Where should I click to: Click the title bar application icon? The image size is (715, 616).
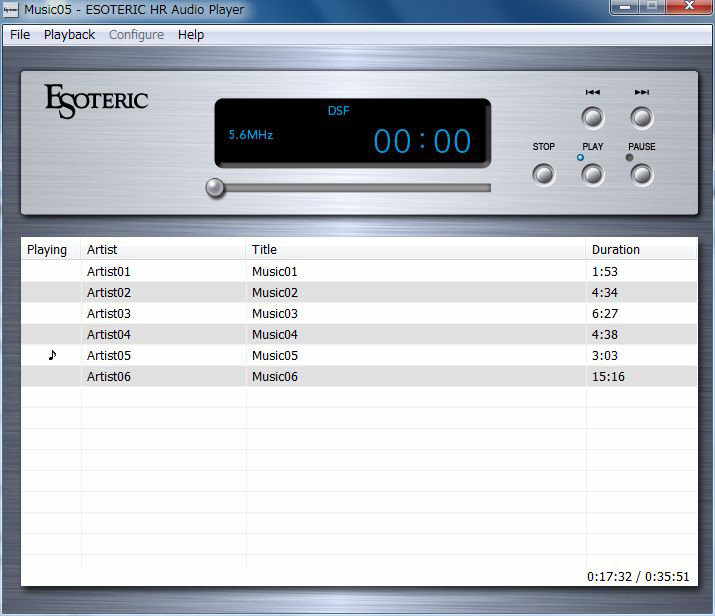point(10,10)
